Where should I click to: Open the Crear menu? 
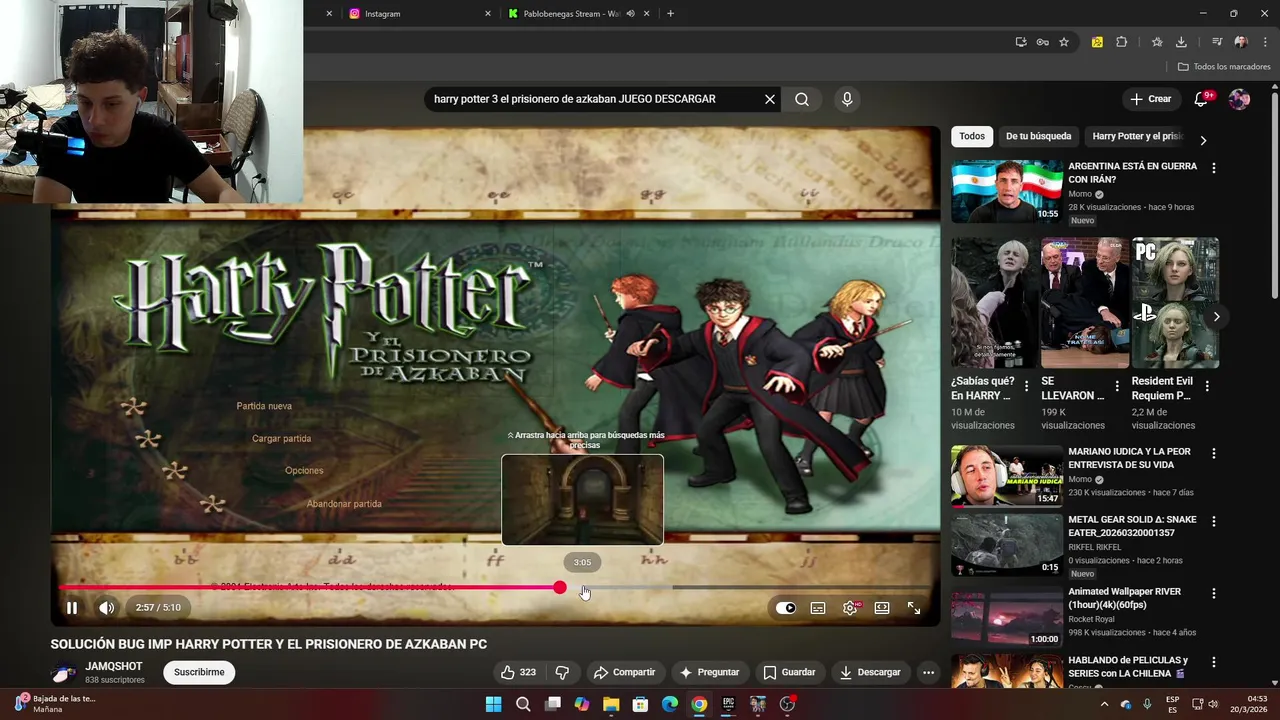[x=1150, y=99]
